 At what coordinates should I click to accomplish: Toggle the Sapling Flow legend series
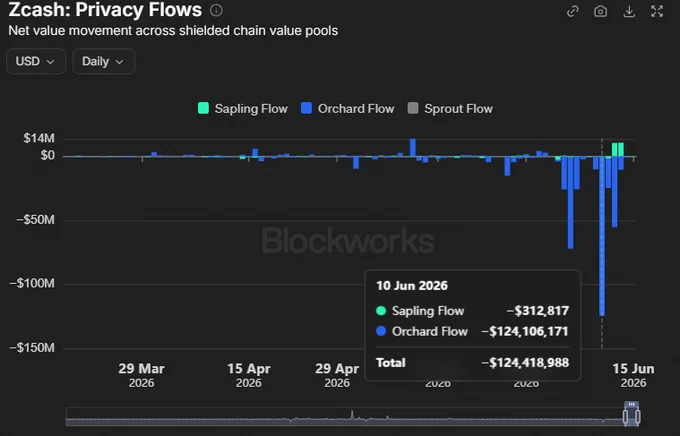pos(243,108)
